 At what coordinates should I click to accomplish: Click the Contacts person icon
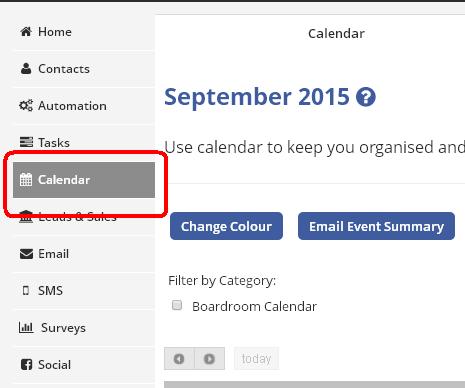(x=26, y=69)
